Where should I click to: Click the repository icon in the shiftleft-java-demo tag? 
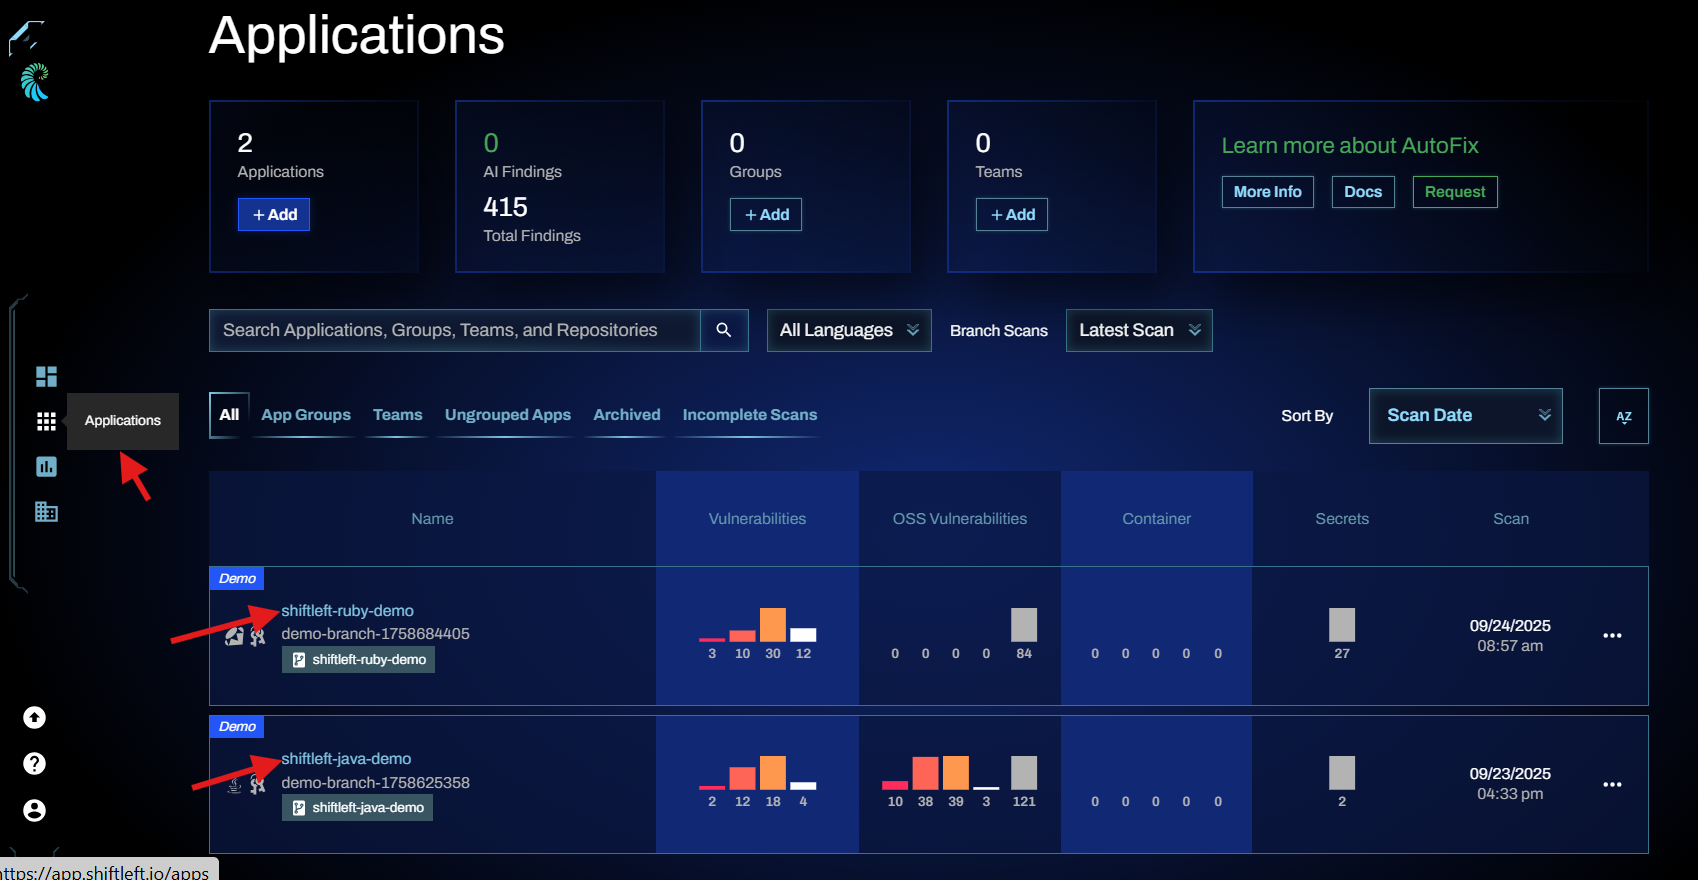pyautogui.click(x=298, y=808)
